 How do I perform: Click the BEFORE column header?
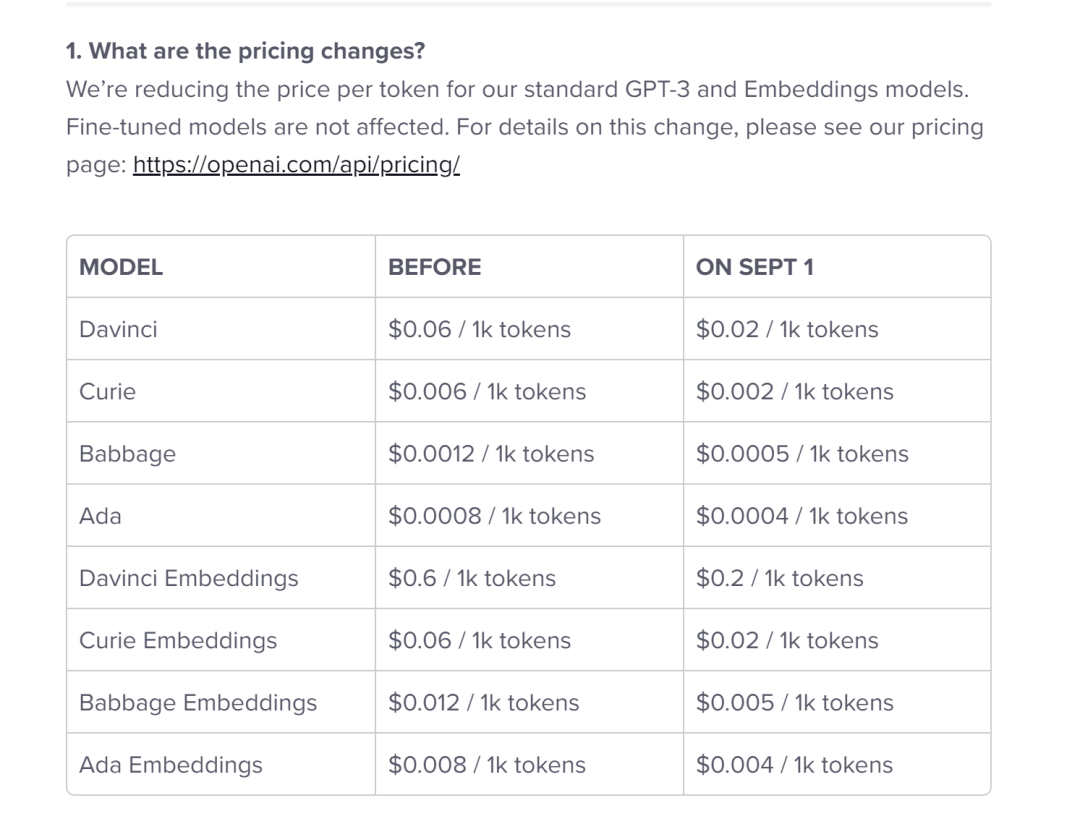434,267
